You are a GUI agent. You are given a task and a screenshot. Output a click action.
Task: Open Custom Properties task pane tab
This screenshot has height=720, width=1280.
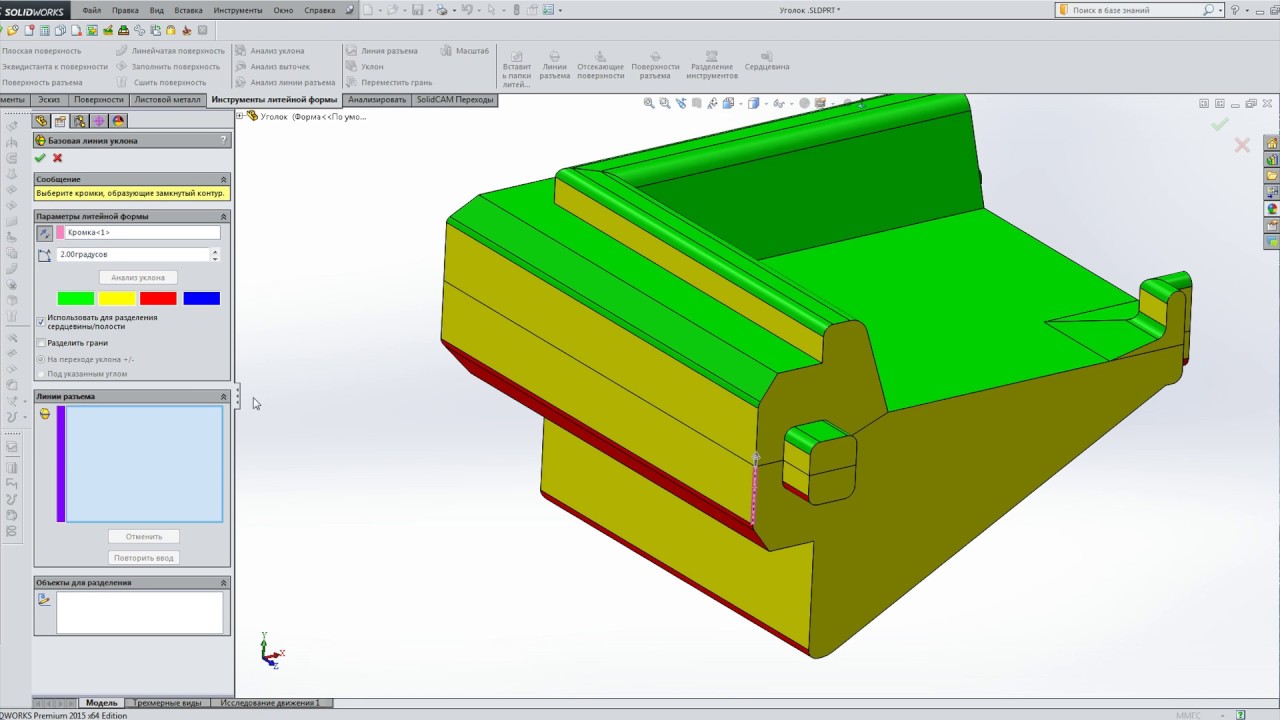pos(1272,226)
